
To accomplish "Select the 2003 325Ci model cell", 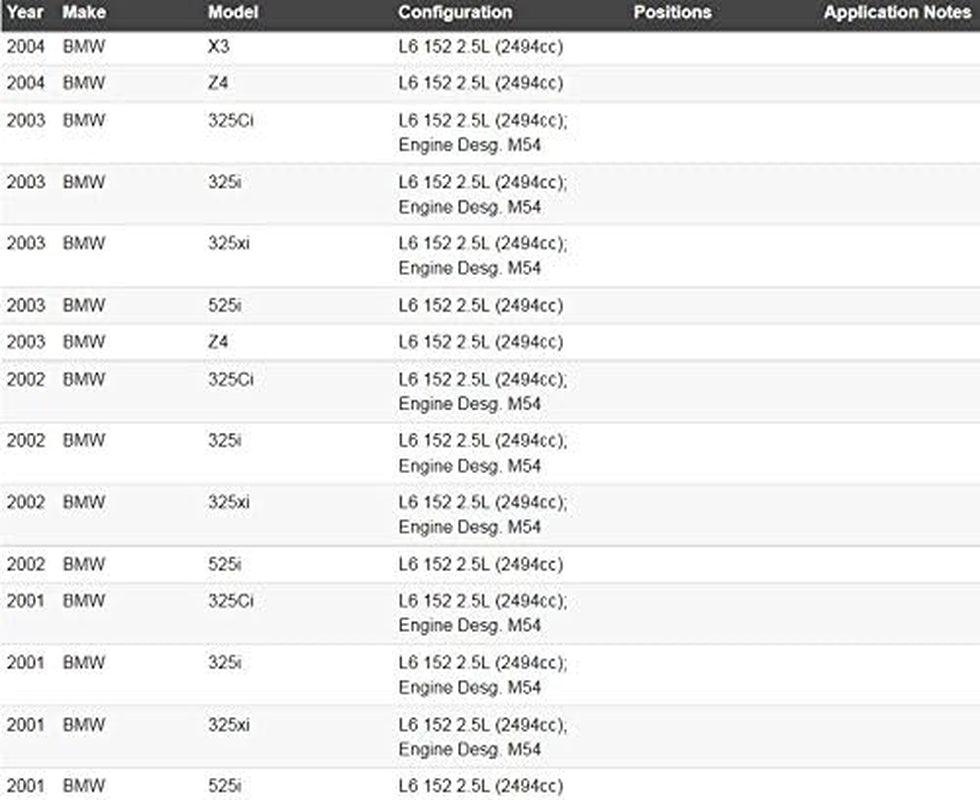I will 231,121.
